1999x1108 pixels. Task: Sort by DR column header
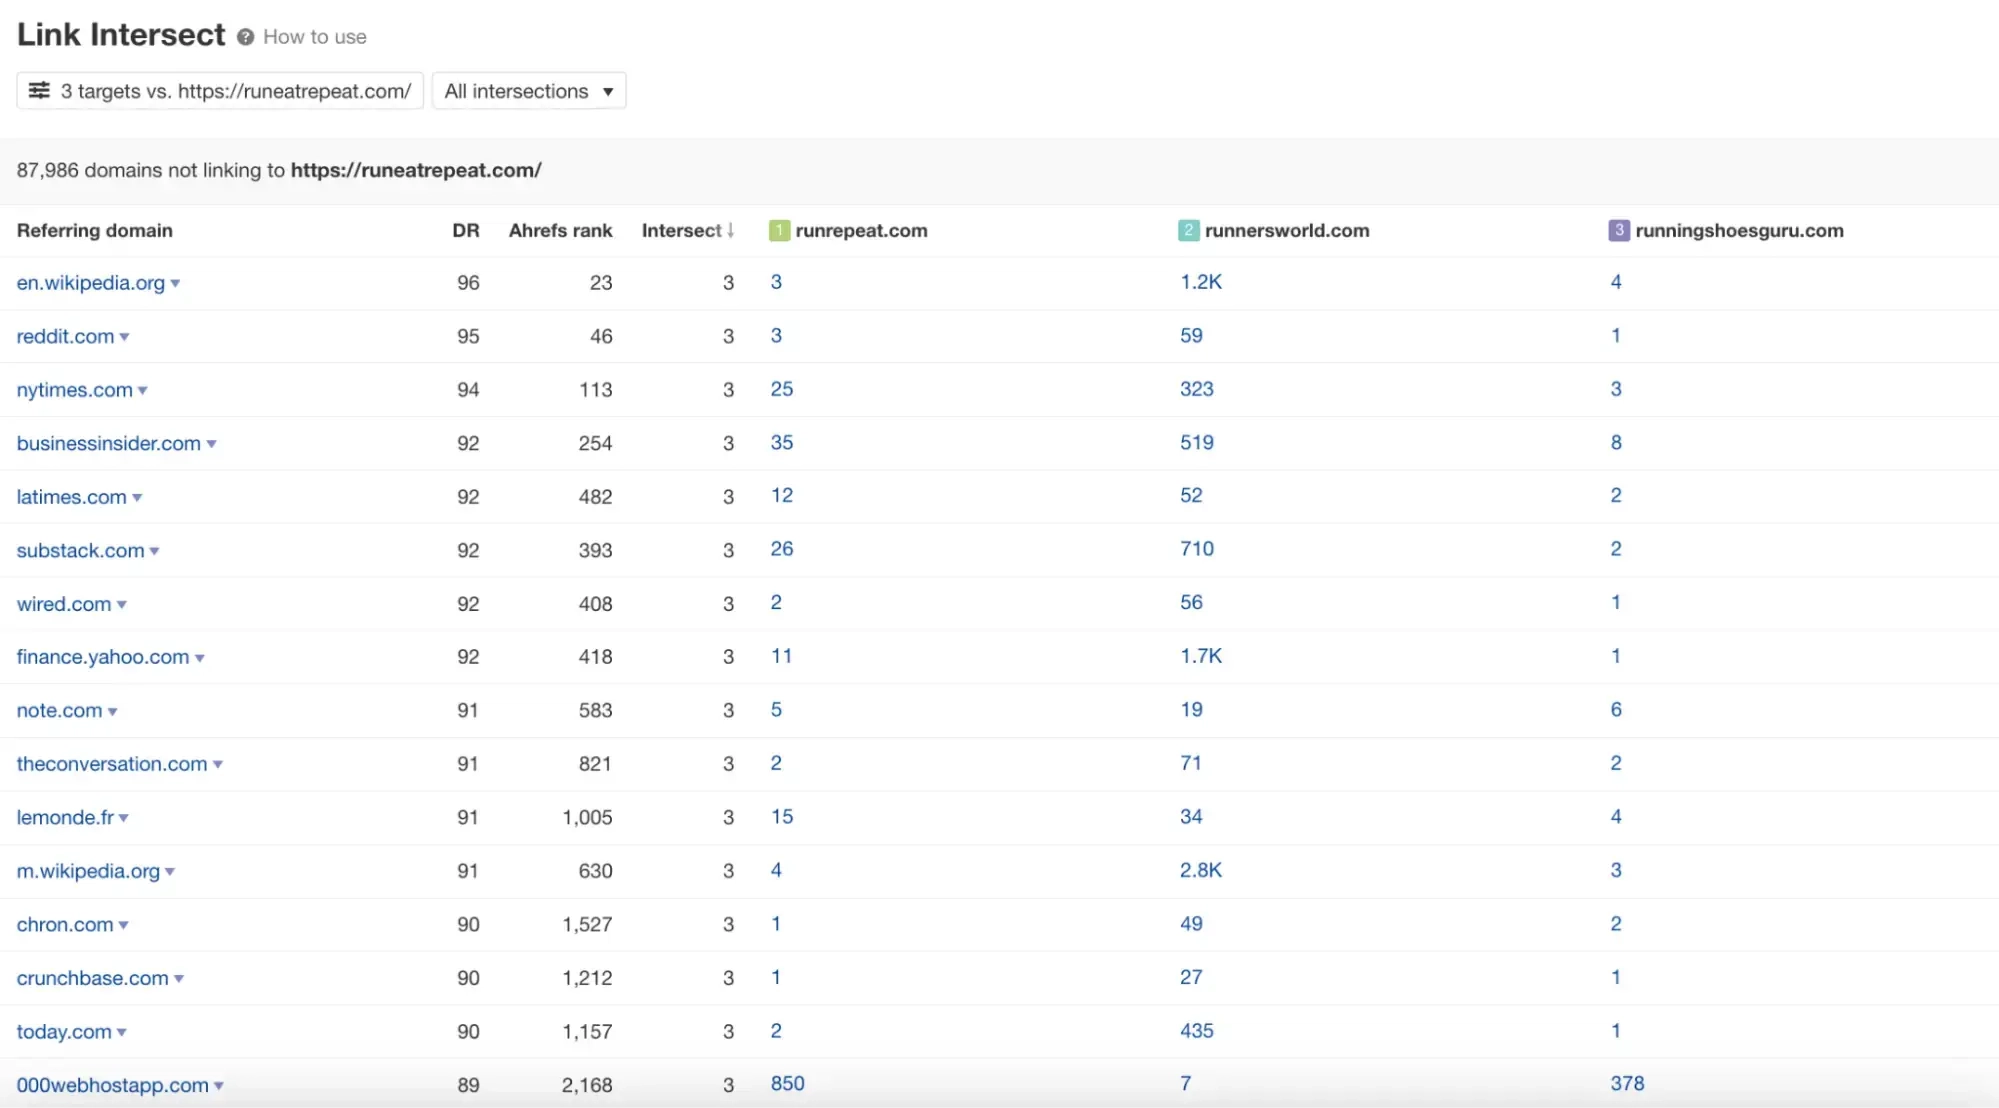465,231
